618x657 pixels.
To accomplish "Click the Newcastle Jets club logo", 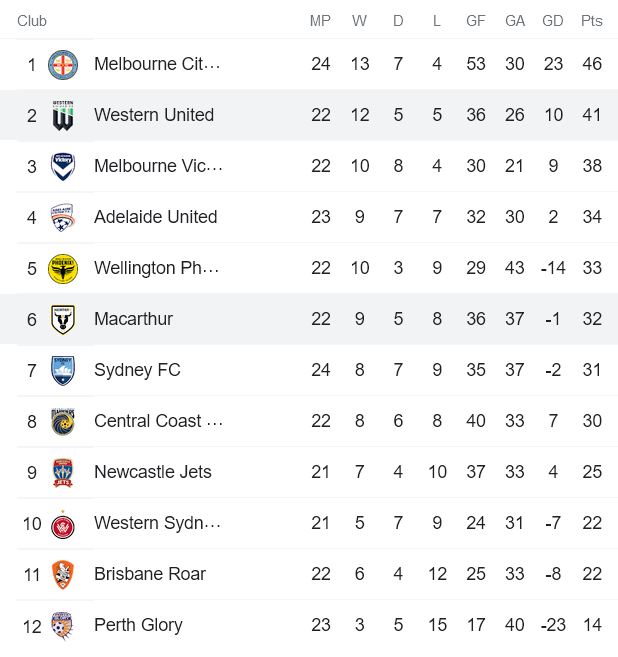I will click(x=64, y=472).
